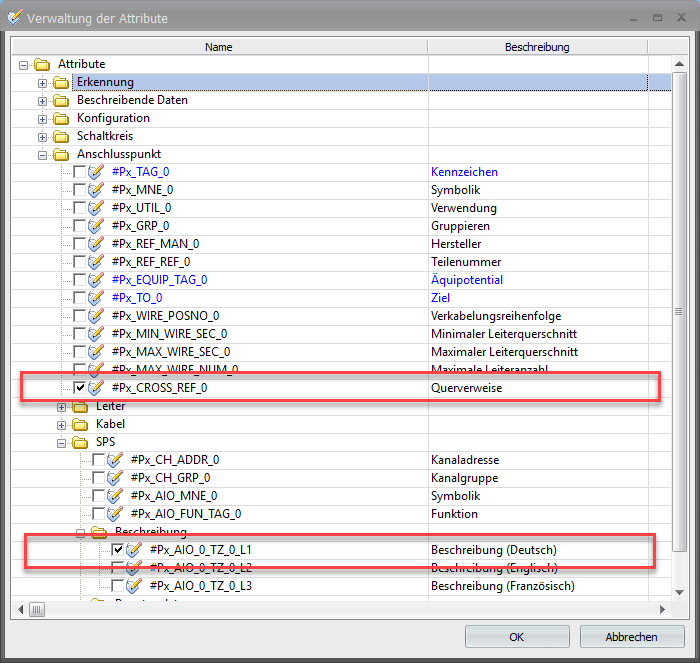Confirm with the OK button
The width and height of the screenshot is (700, 663).
click(x=516, y=636)
